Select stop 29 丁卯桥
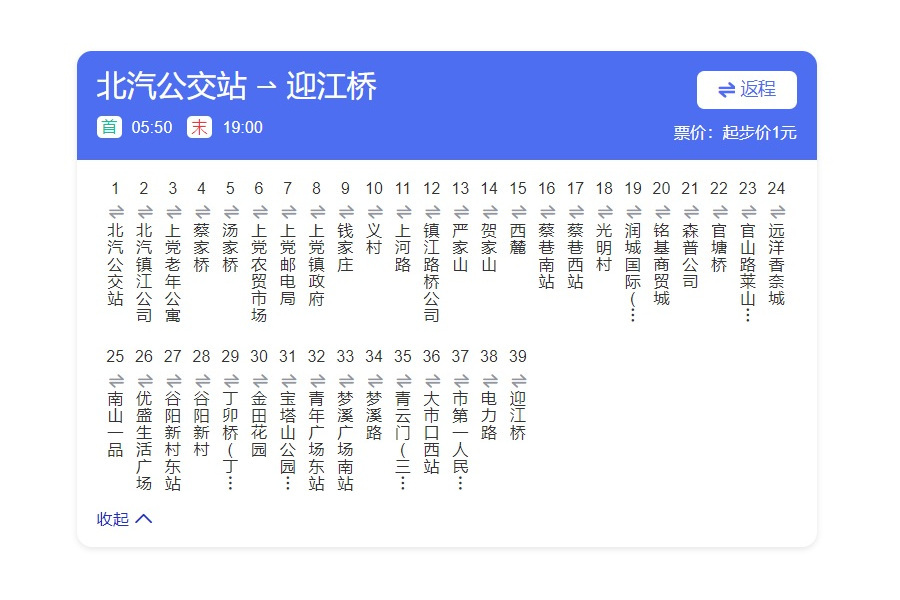This screenshot has height=600, width=900. (x=230, y=441)
